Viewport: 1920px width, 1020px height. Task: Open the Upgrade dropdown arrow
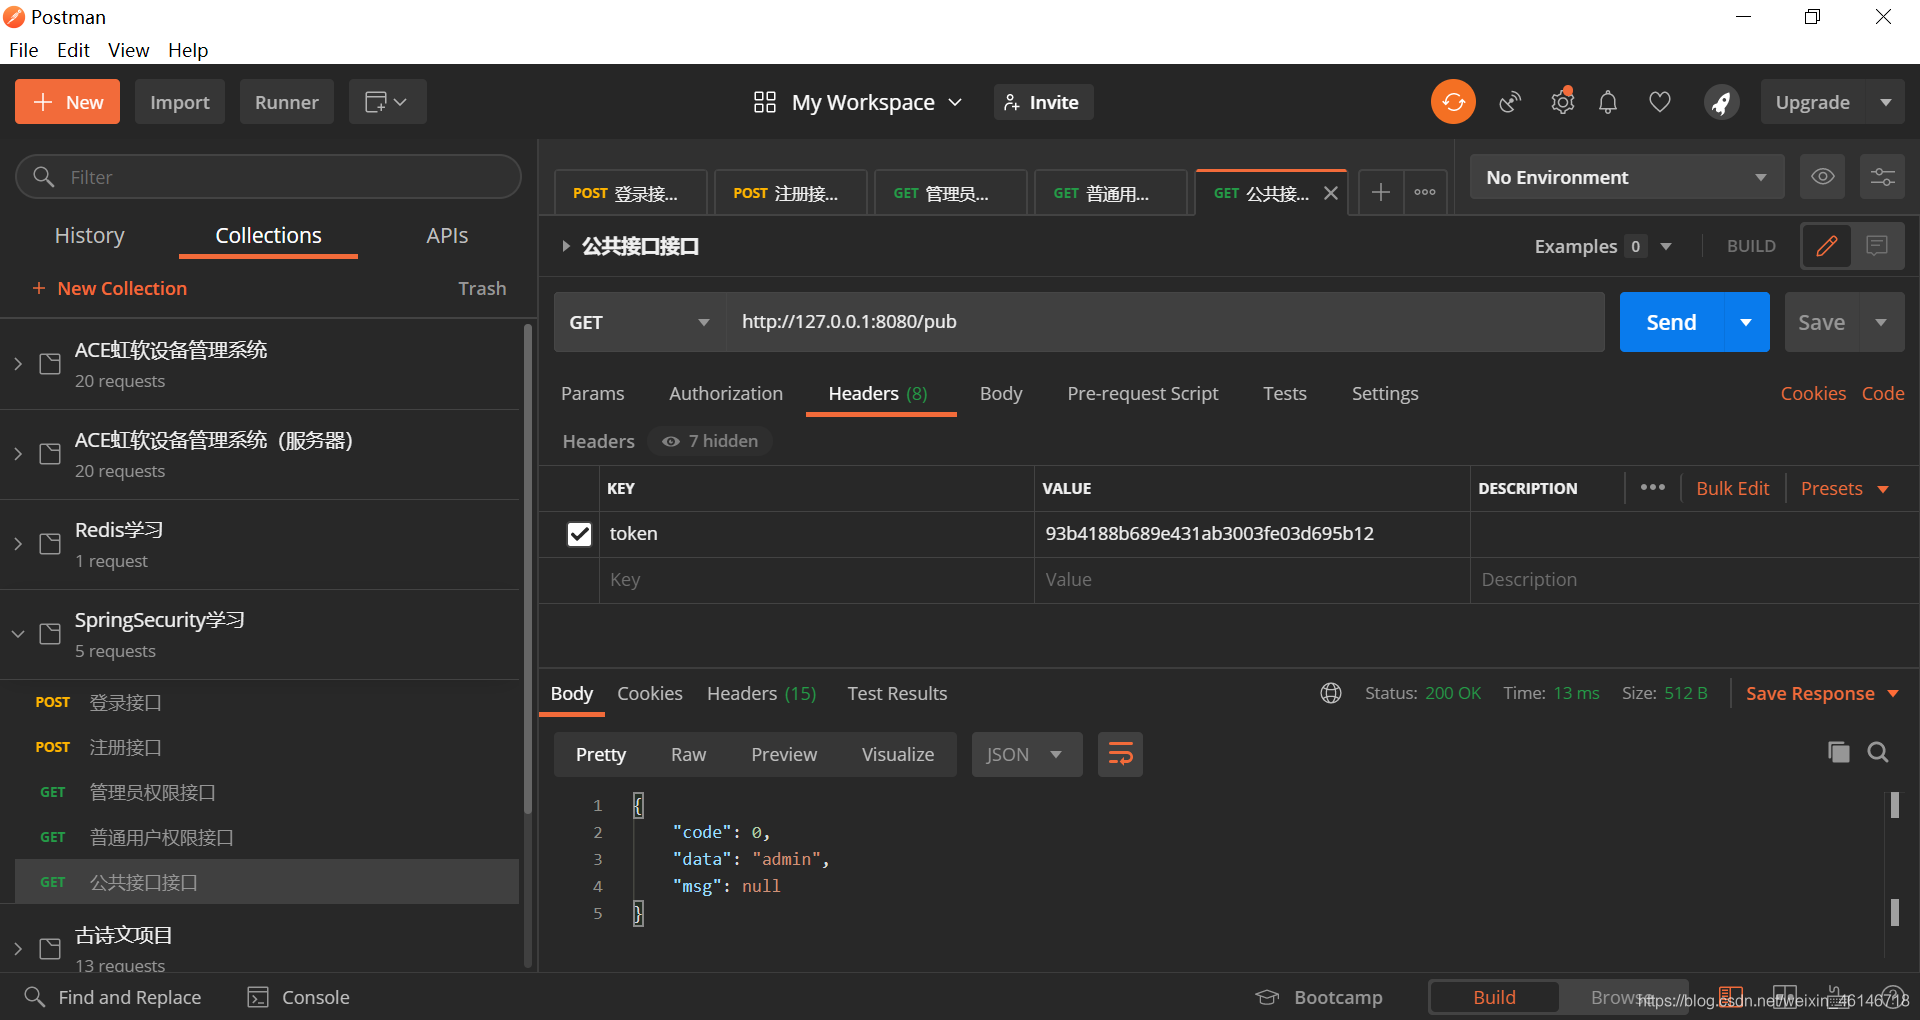pyautogui.click(x=1886, y=102)
